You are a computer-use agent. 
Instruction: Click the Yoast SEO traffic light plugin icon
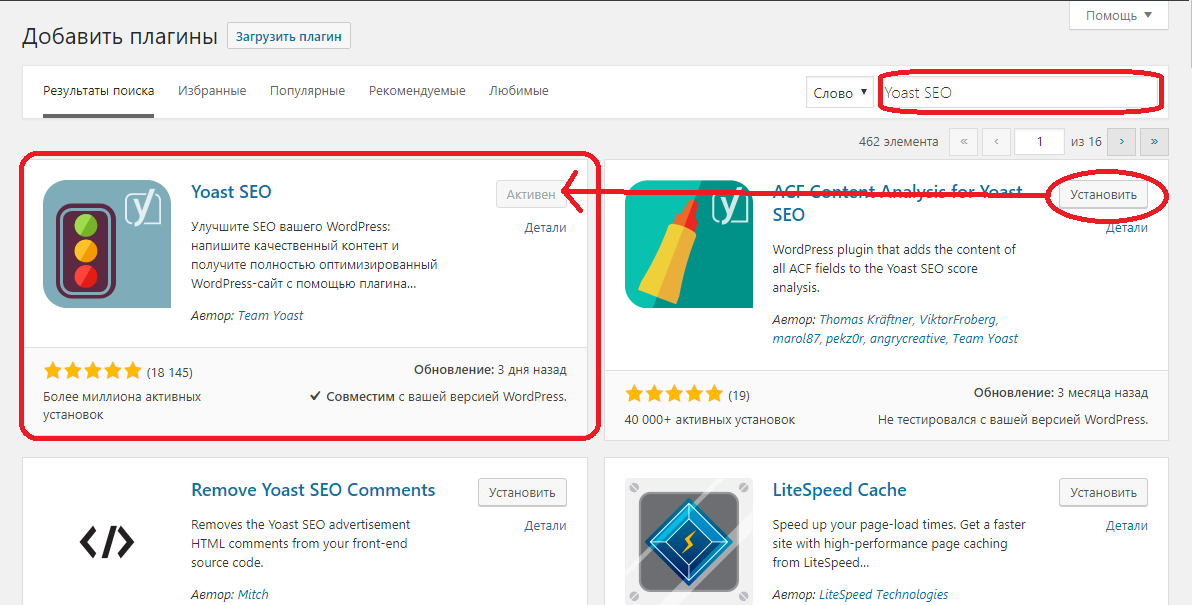[x=107, y=244]
